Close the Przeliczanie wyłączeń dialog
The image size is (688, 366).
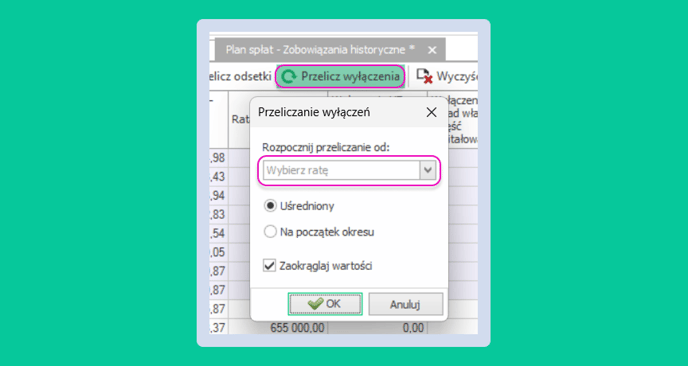click(431, 112)
